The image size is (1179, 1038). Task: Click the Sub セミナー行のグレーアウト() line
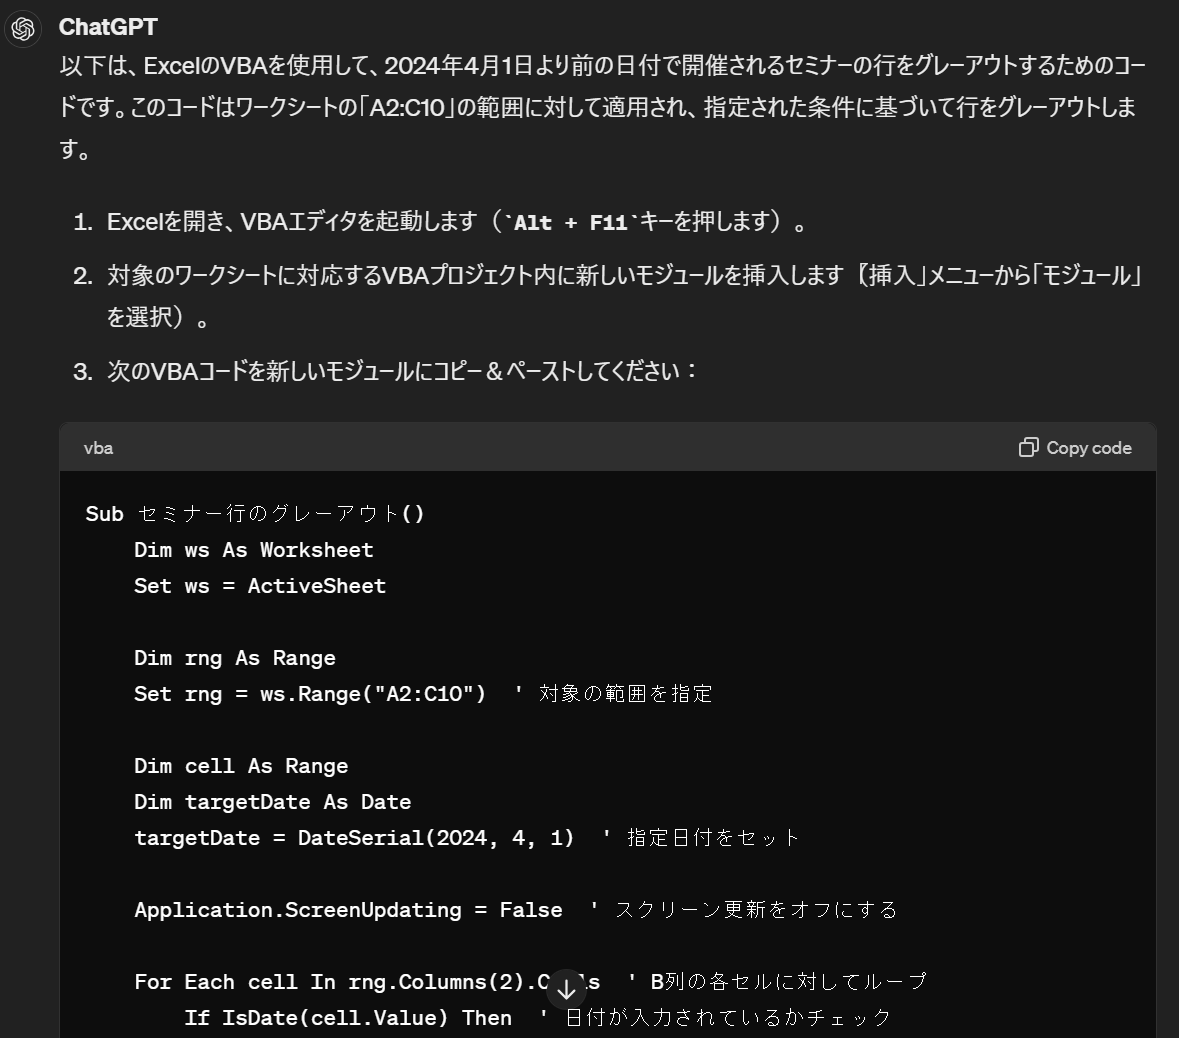click(255, 514)
